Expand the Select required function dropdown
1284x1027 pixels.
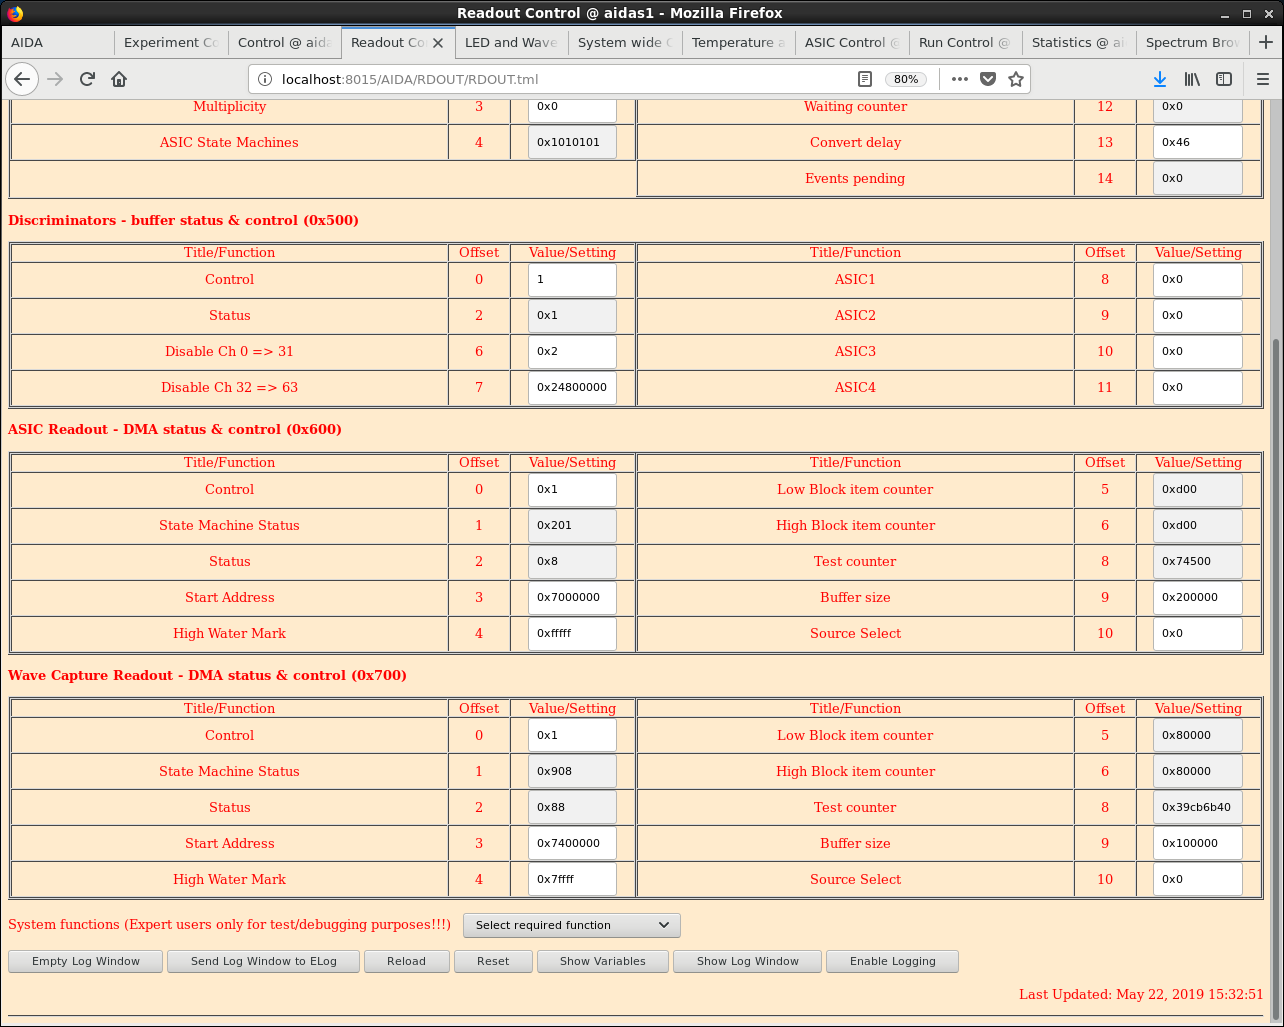[x=572, y=925]
